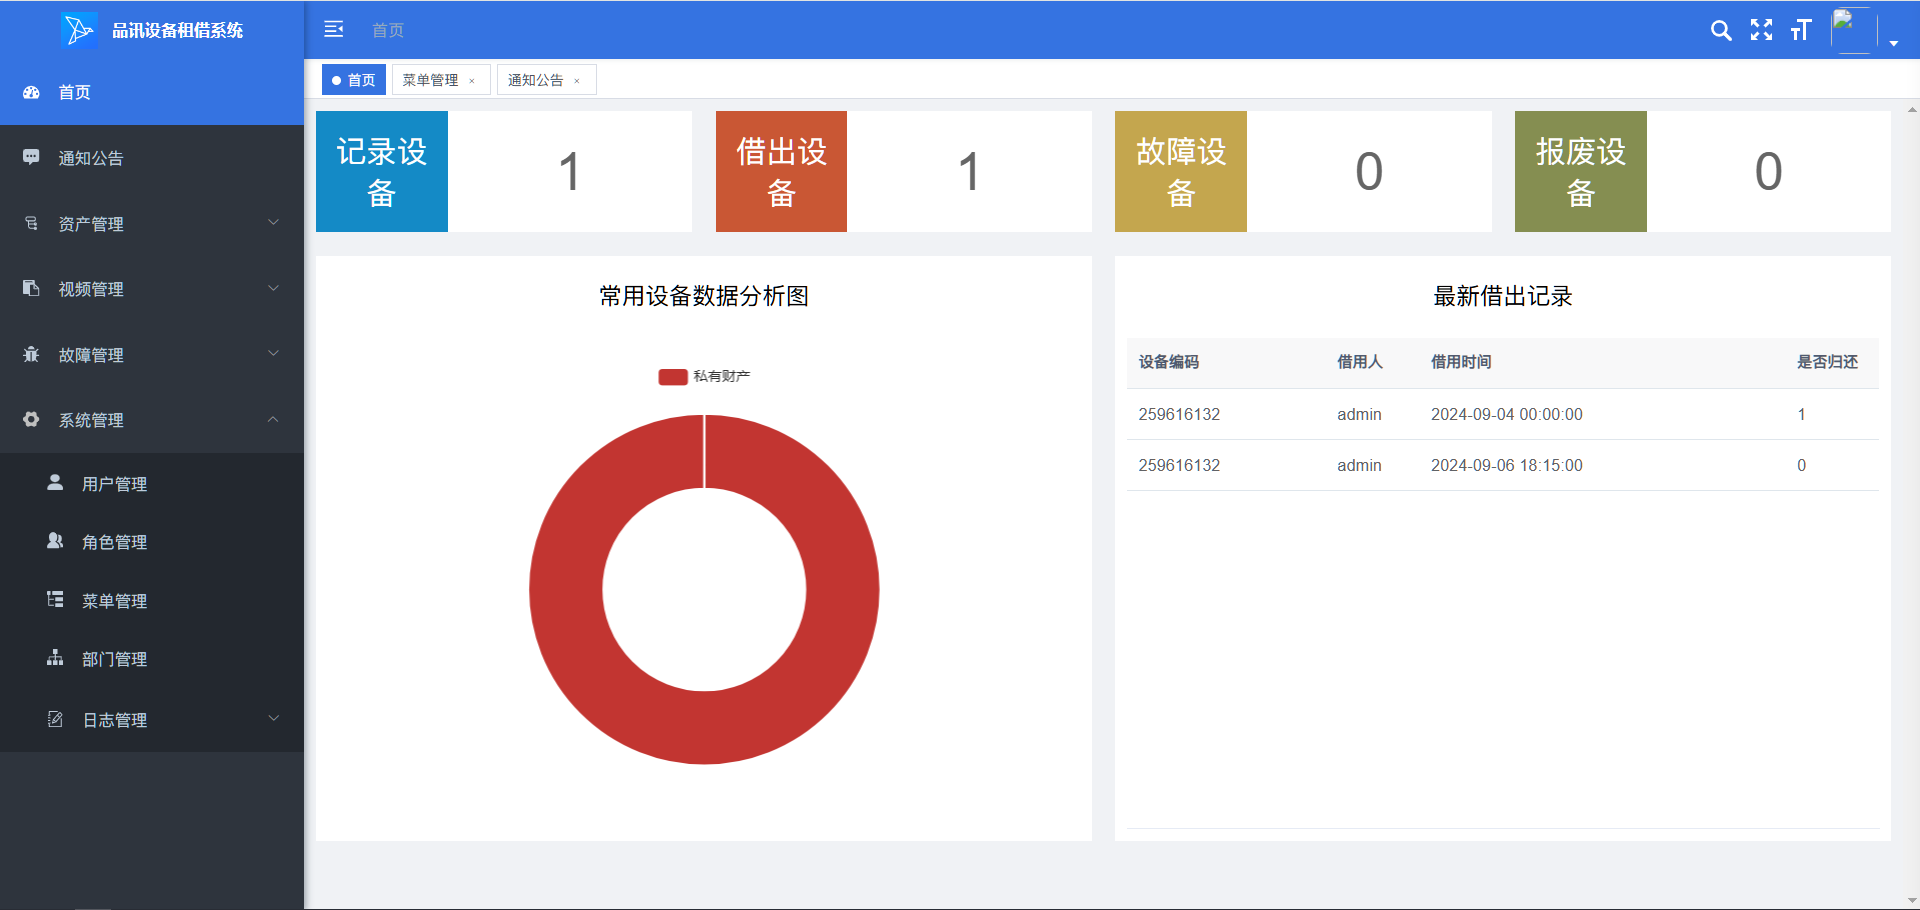The image size is (1920, 910).
Task: Close the 通知公告 tab
Action: 577,81
